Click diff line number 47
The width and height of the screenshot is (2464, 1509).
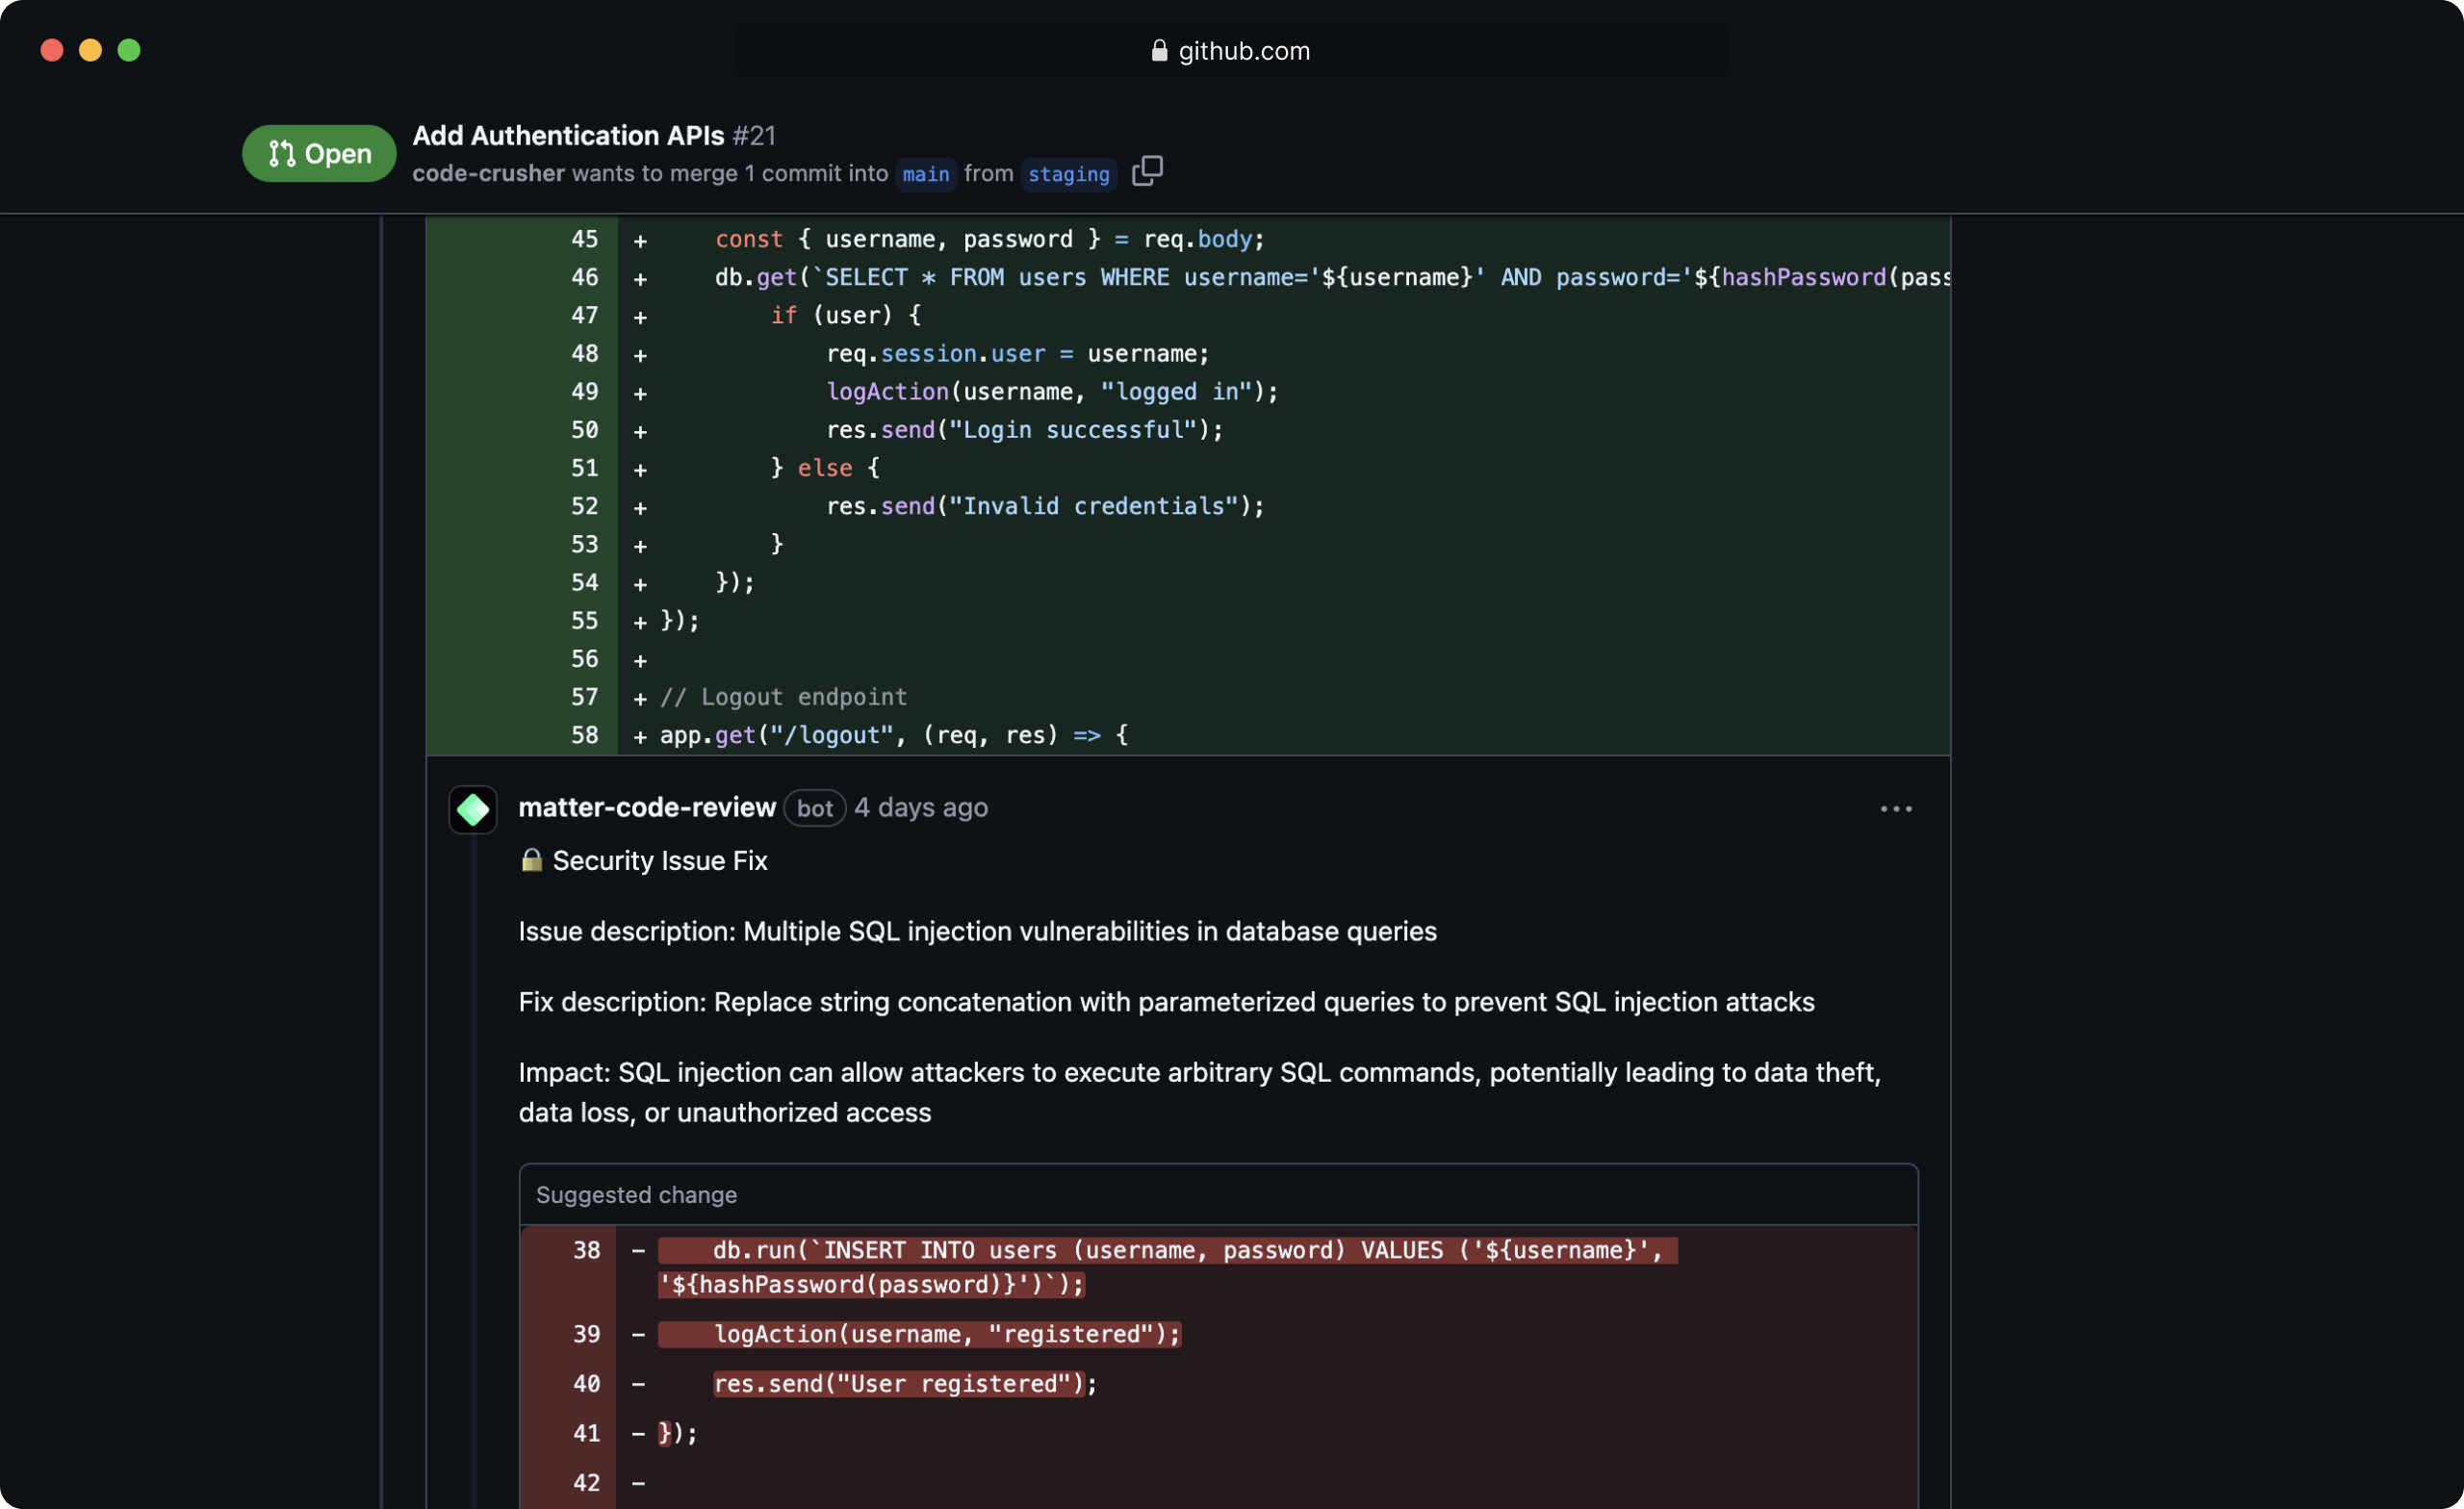point(585,315)
